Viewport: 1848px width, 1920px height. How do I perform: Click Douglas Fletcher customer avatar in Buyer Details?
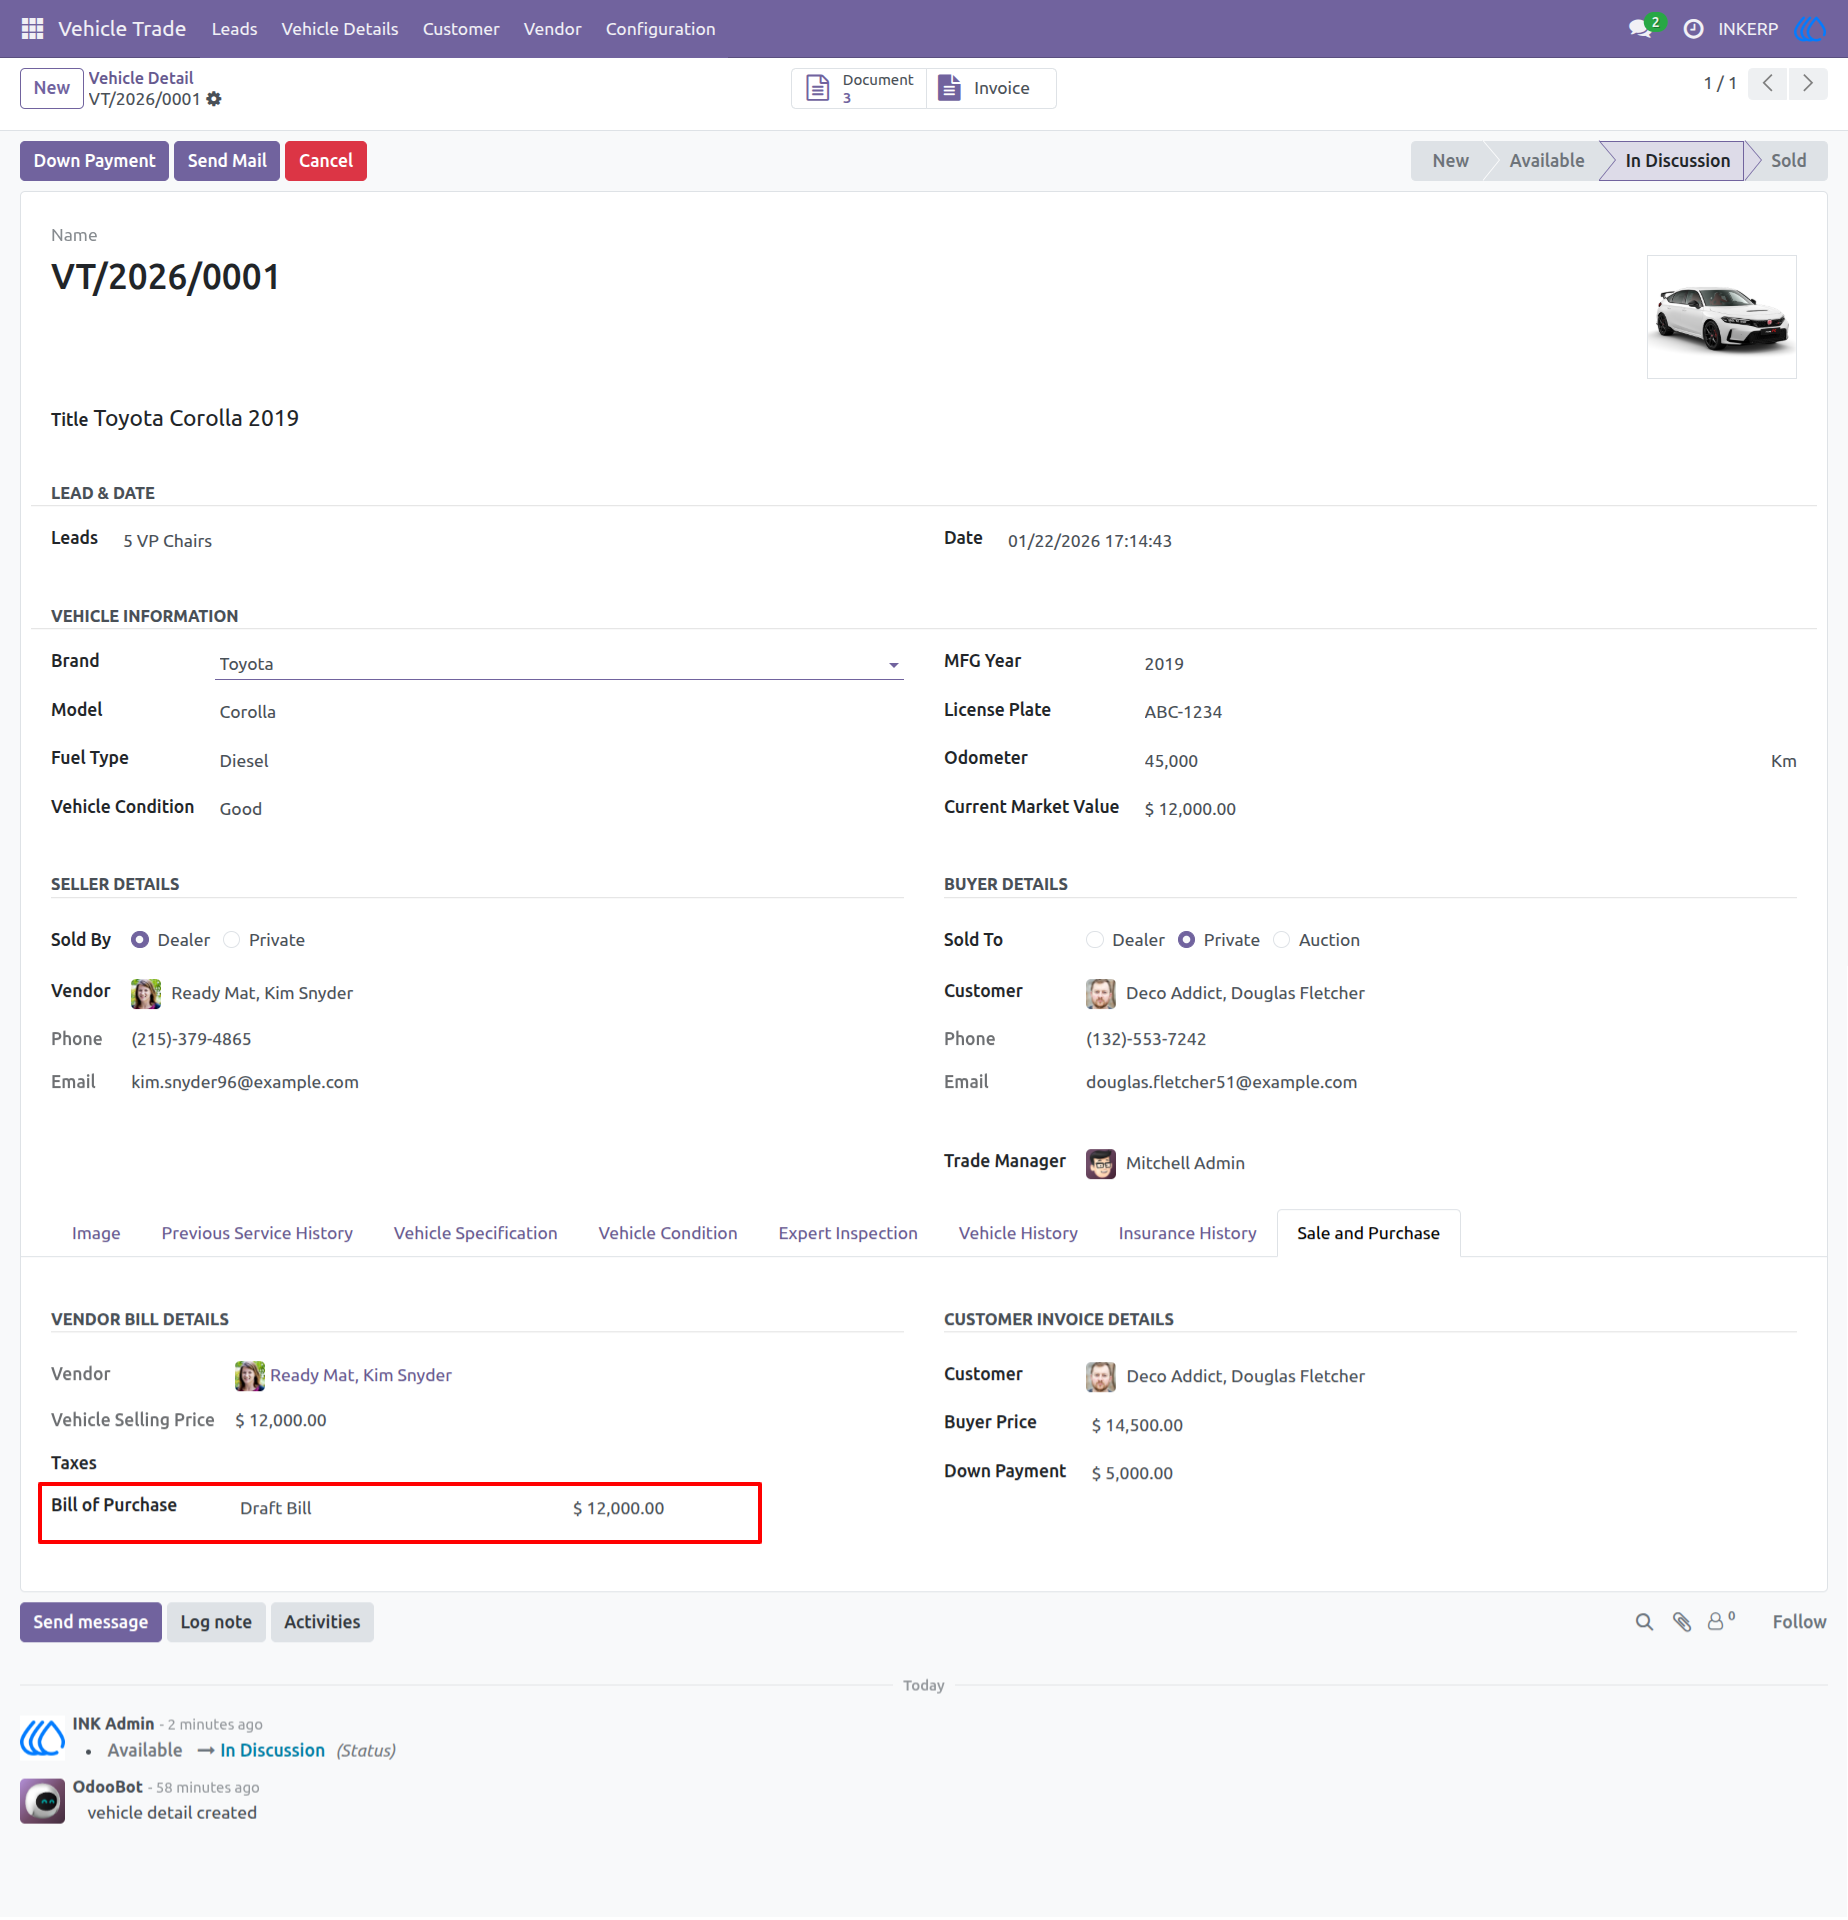[1101, 993]
